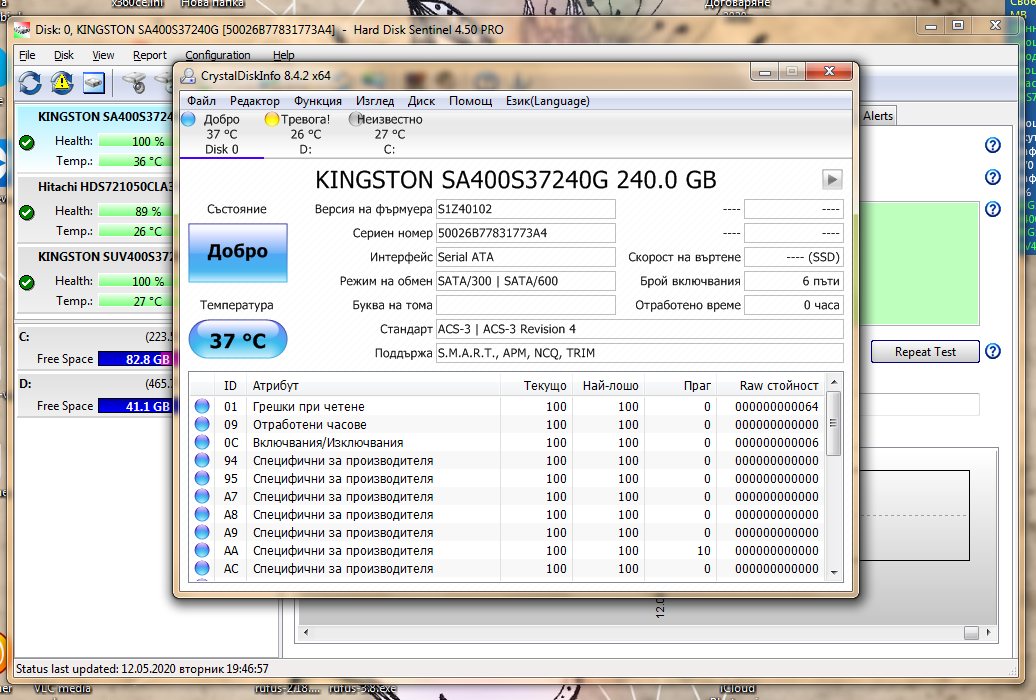Select the Грешки при четене attribute row
The image size is (1036, 700).
[507, 407]
